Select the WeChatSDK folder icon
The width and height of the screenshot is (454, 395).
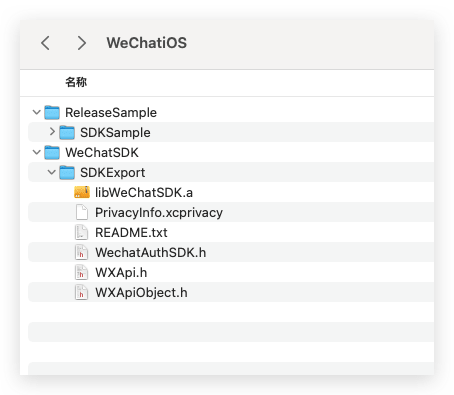(x=52, y=153)
